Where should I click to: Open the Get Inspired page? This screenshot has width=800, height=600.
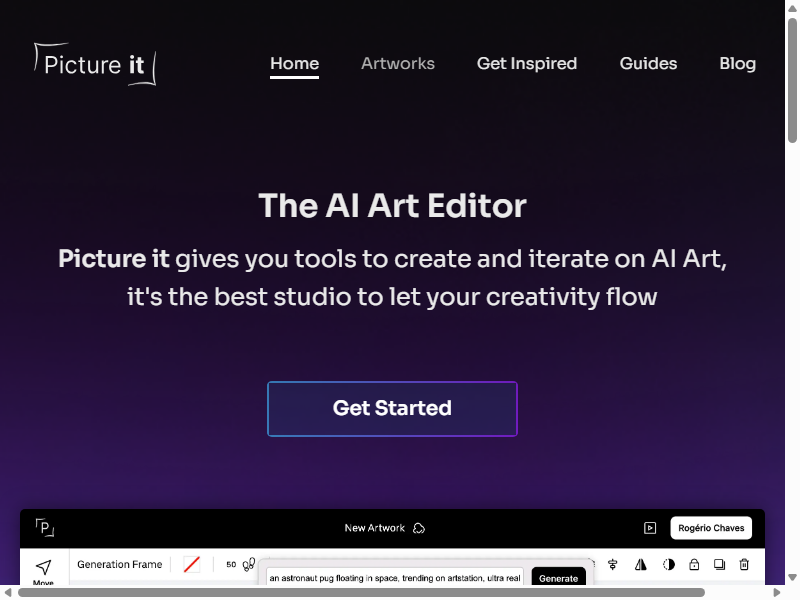click(x=527, y=63)
